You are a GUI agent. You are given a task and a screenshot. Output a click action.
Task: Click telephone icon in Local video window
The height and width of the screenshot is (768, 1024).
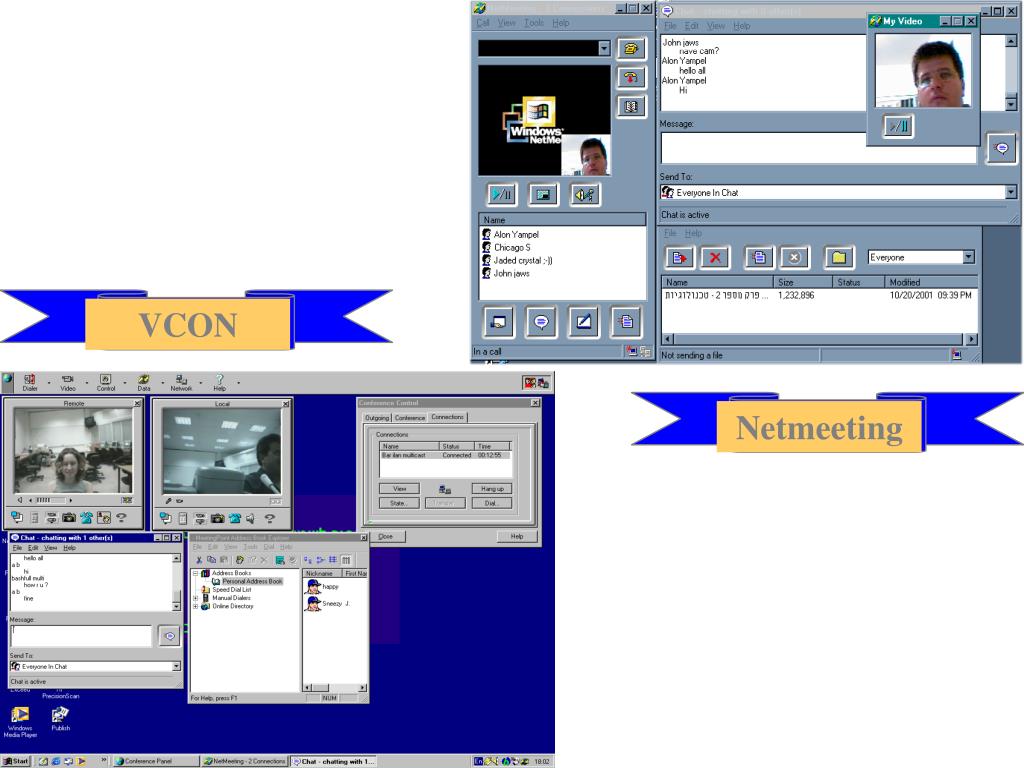pyautogui.click(x=234, y=519)
